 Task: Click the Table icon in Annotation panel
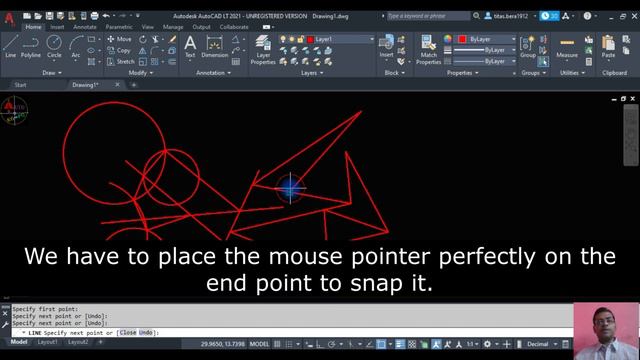tap(236, 62)
